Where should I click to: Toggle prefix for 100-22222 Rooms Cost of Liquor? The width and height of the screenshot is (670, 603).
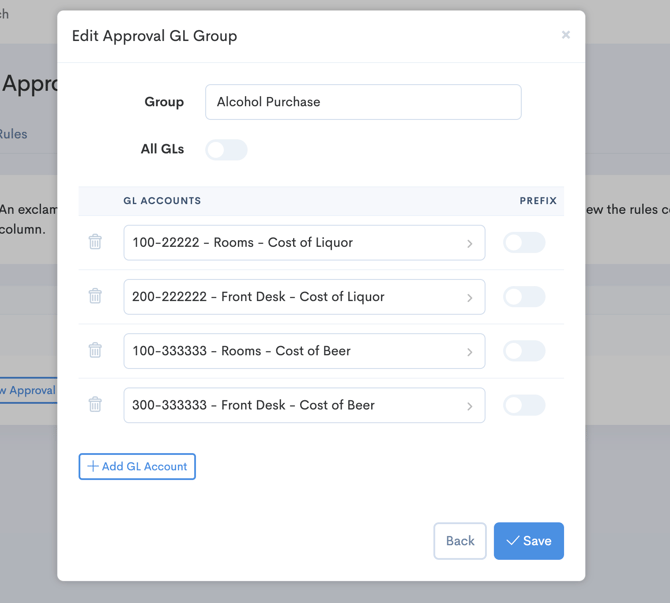tap(524, 242)
